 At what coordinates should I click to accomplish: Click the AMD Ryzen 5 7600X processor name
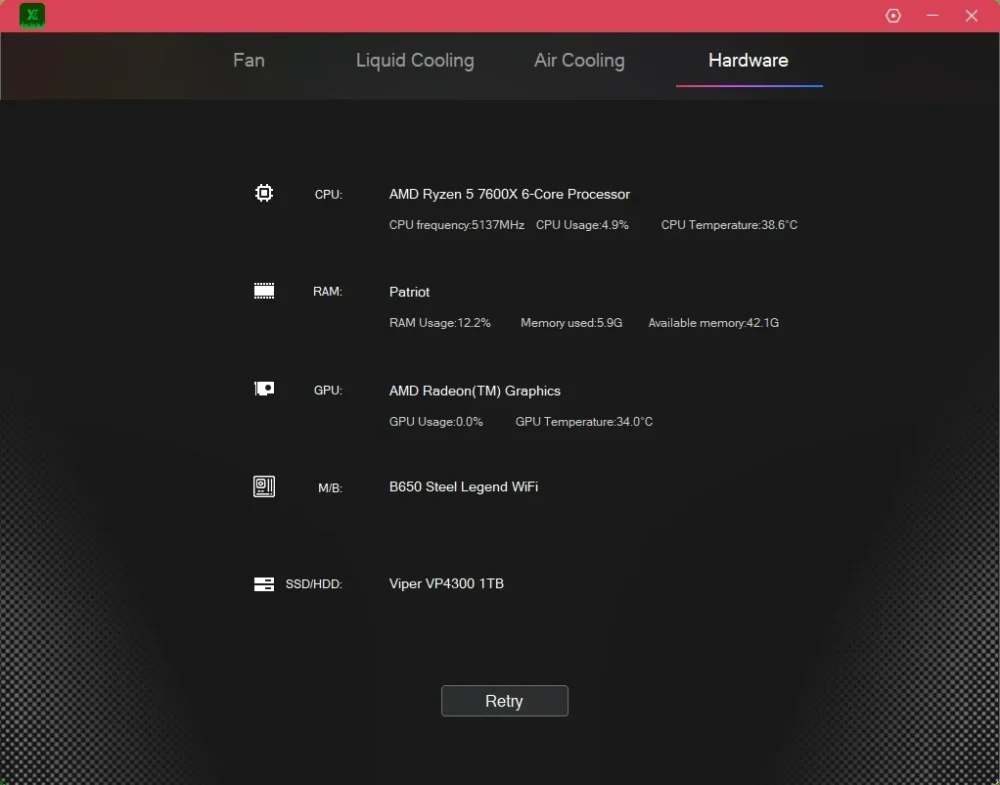coord(510,194)
